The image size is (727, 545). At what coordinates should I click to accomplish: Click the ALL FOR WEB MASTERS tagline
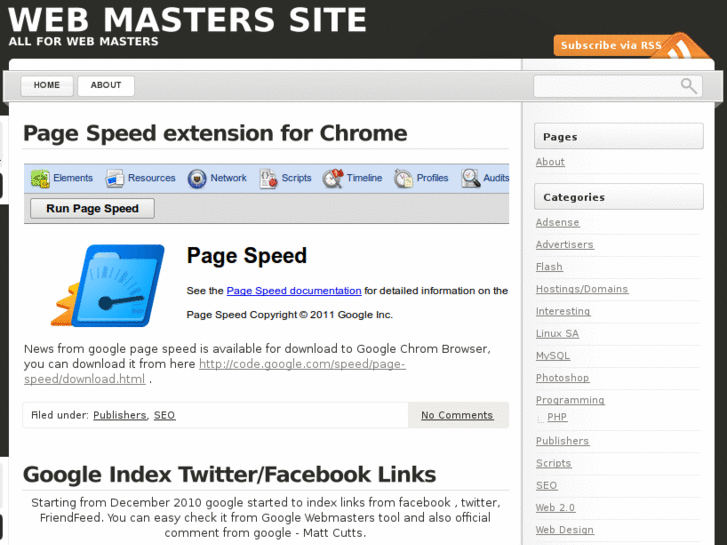coord(83,42)
